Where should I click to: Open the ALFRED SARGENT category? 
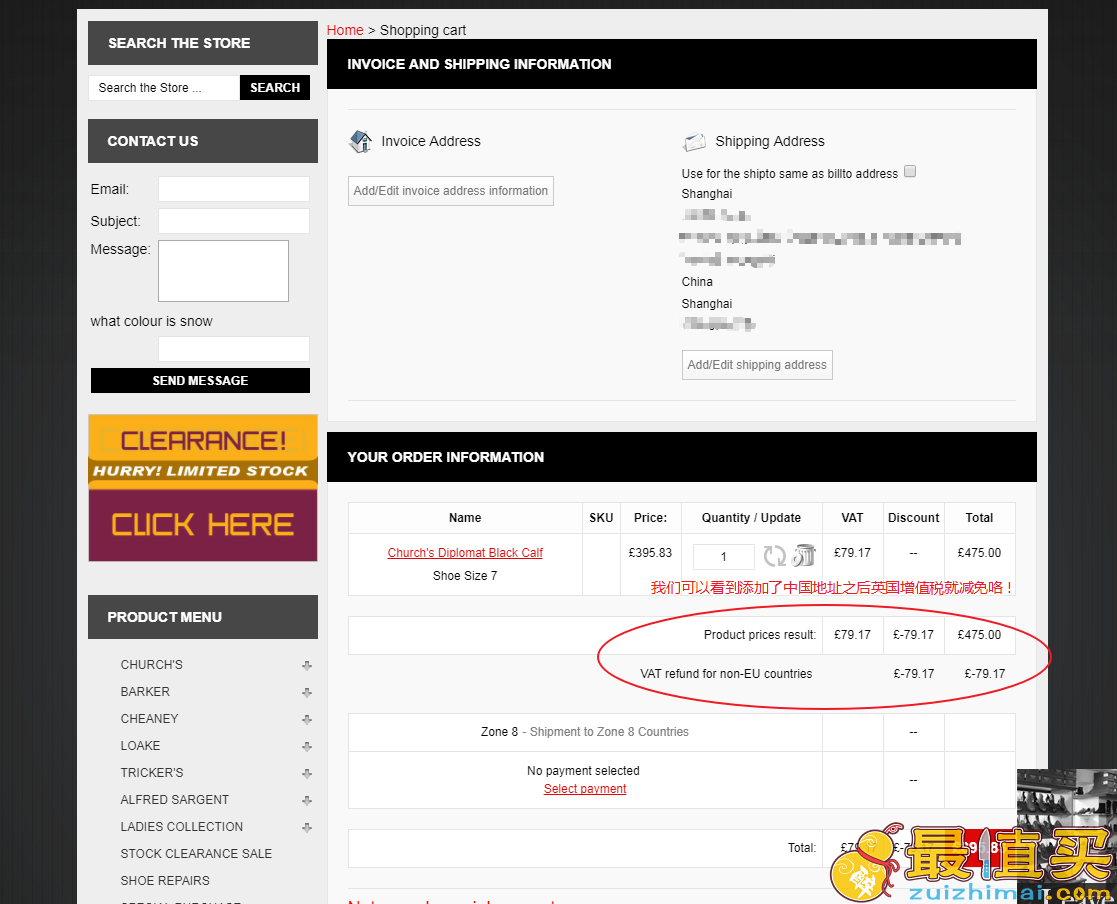(175, 800)
